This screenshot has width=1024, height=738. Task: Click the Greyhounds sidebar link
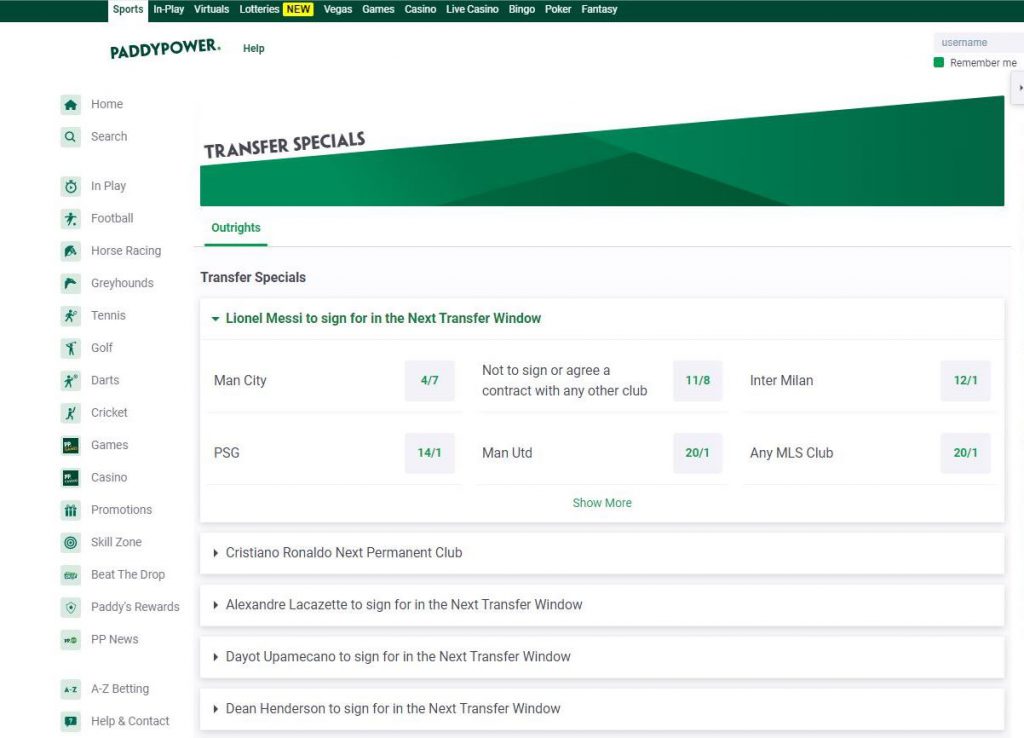pyautogui.click(x=122, y=283)
